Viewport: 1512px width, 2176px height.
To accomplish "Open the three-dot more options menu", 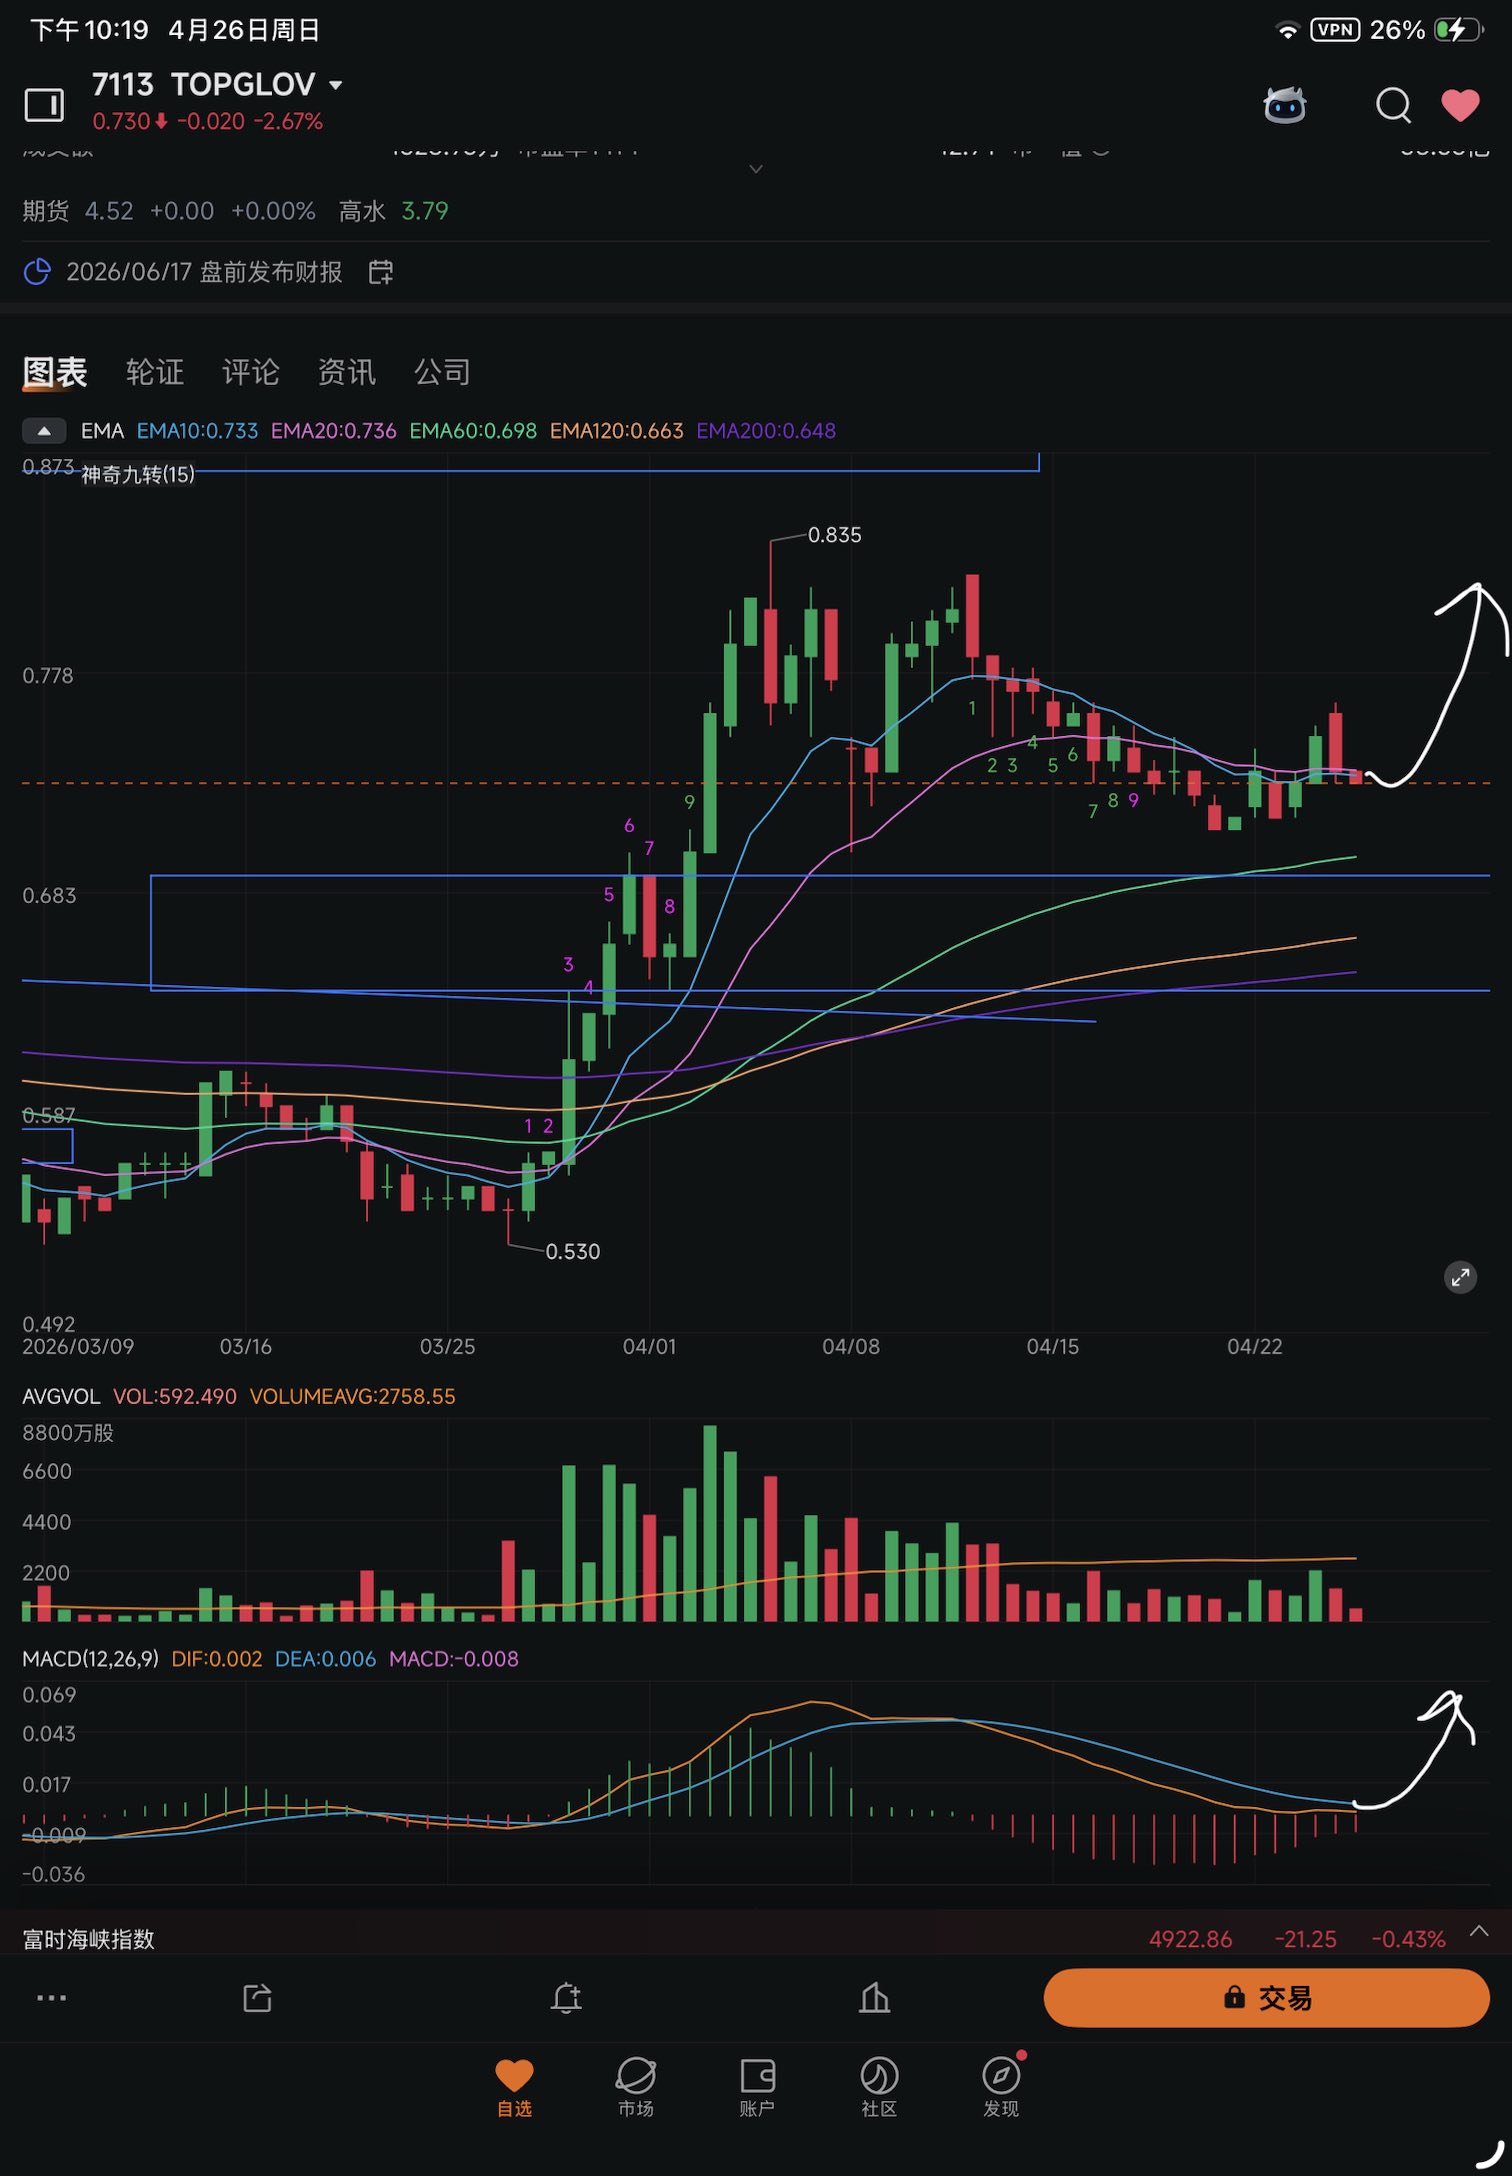I will [x=51, y=1998].
